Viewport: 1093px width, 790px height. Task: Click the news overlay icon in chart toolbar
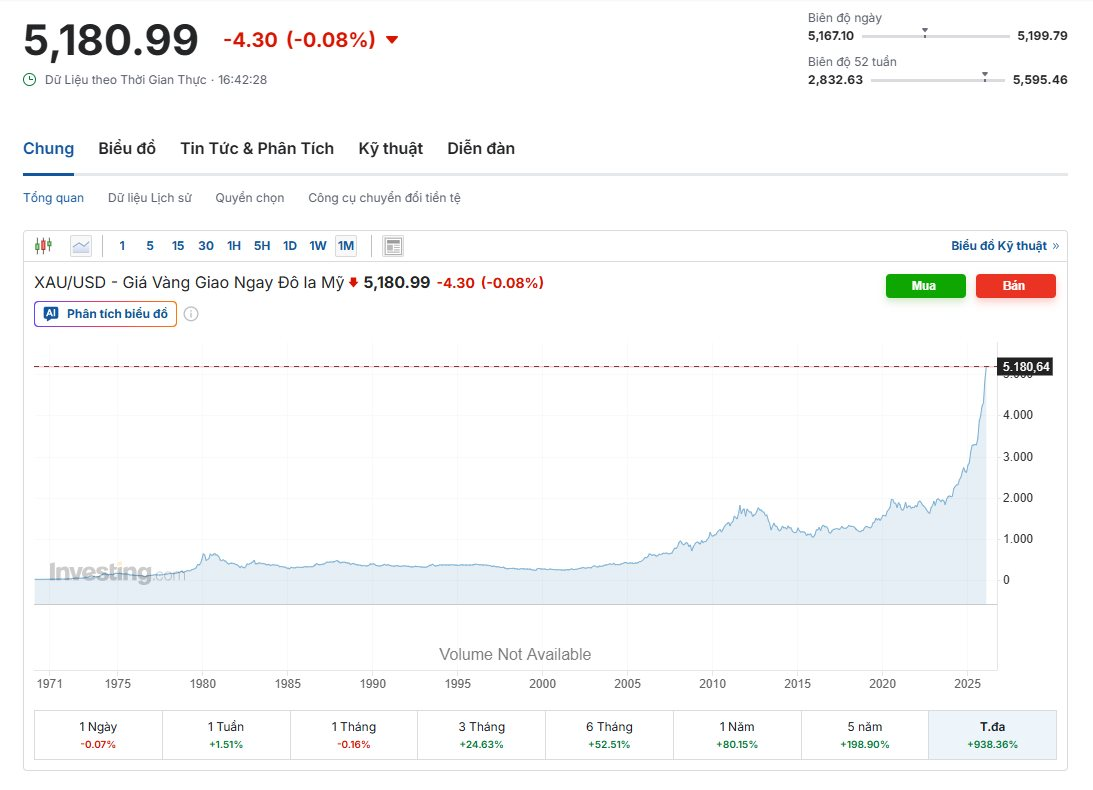point(393,246)
